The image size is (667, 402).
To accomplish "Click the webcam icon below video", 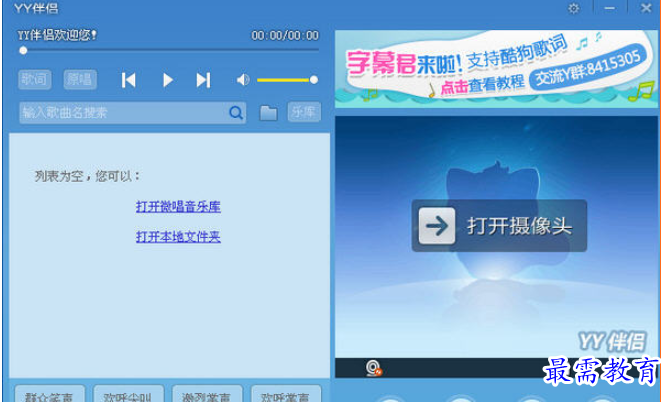I will click(x=373, y=368).
